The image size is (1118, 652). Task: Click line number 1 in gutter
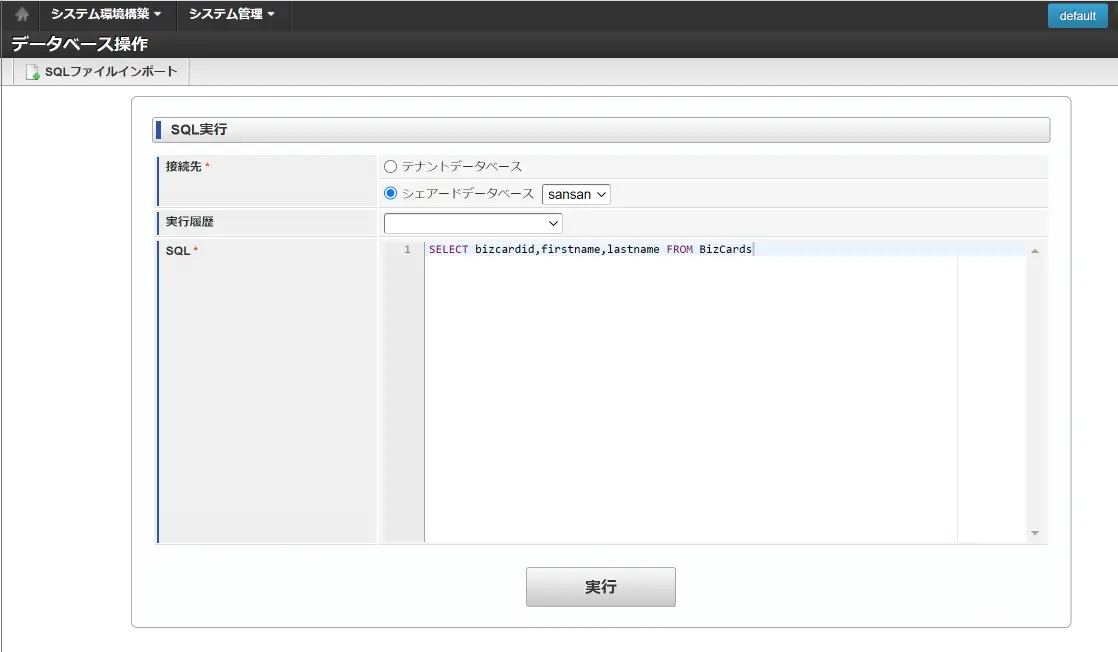pyautogui.click(x=407, y=249)
